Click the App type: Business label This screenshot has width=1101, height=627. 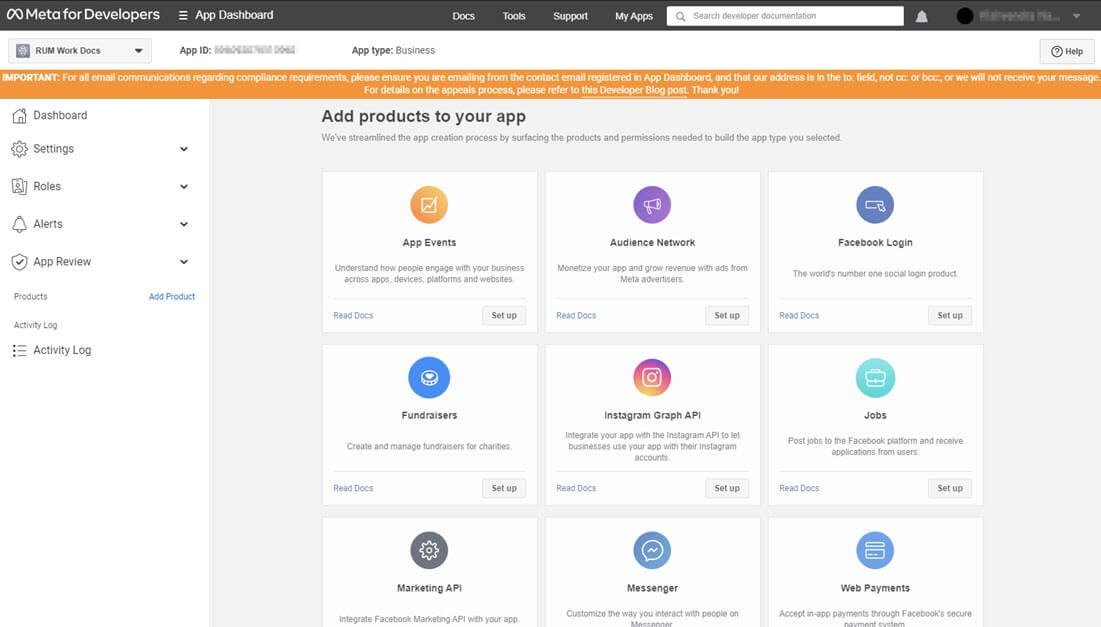[393, 51]
